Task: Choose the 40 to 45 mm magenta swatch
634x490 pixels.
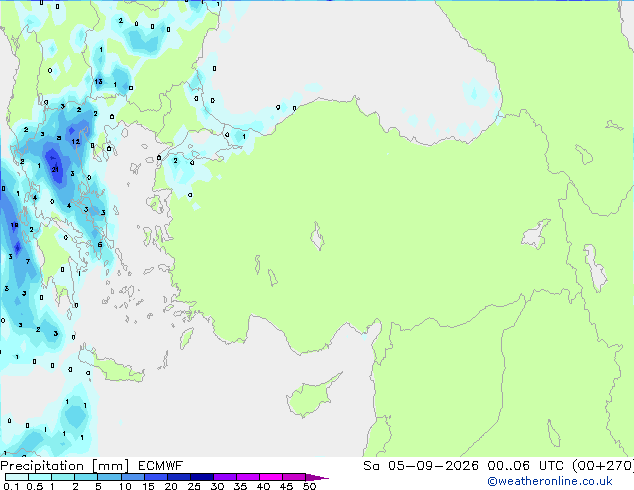Action: click(x=271, y=477)
